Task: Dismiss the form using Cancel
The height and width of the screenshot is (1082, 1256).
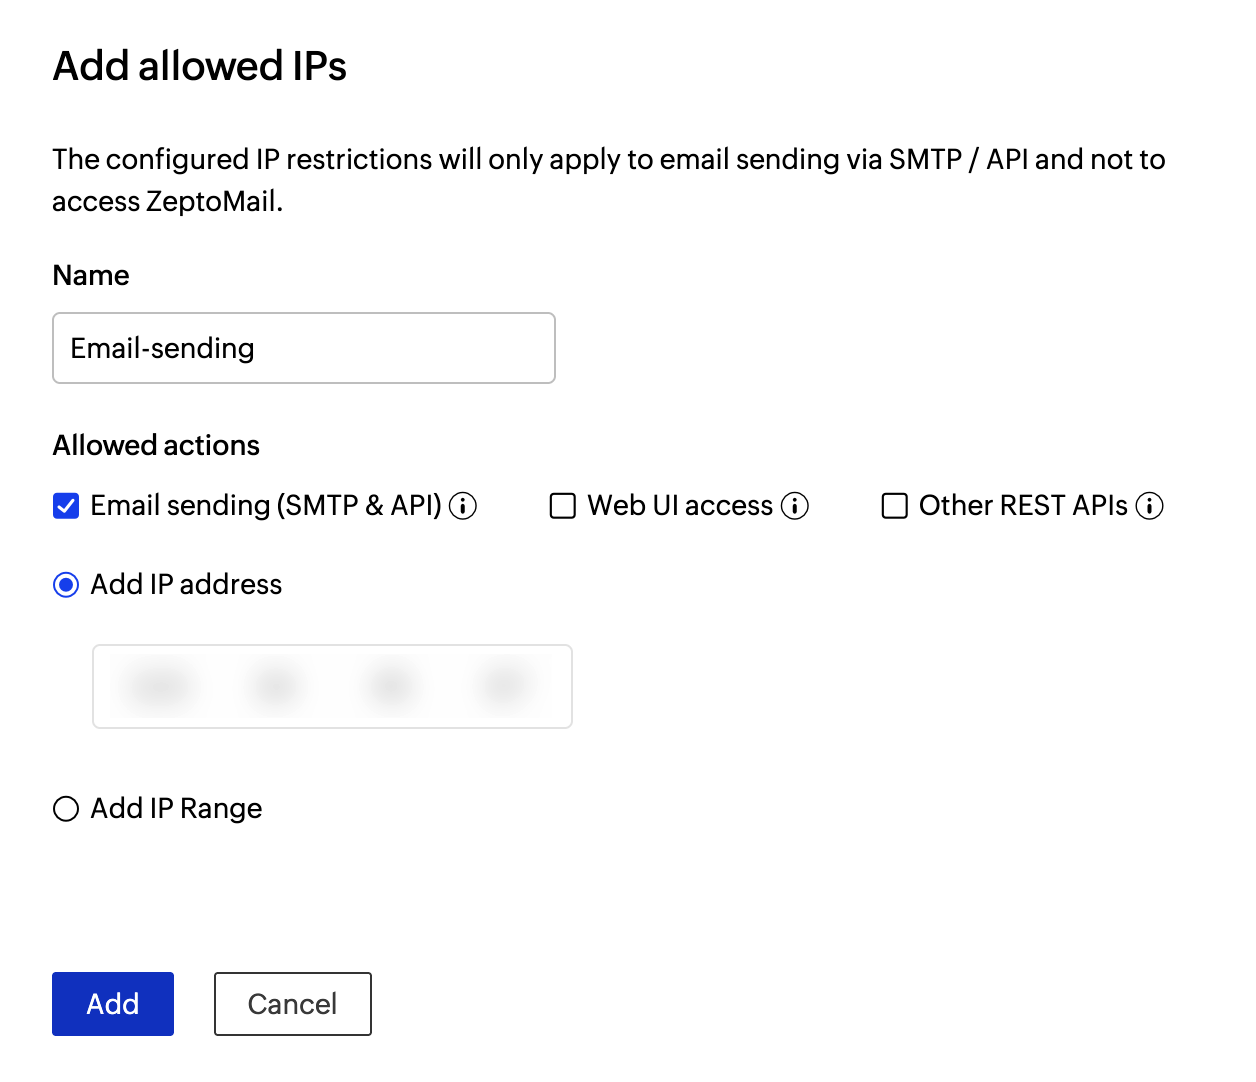Action: coord(292,1003)
